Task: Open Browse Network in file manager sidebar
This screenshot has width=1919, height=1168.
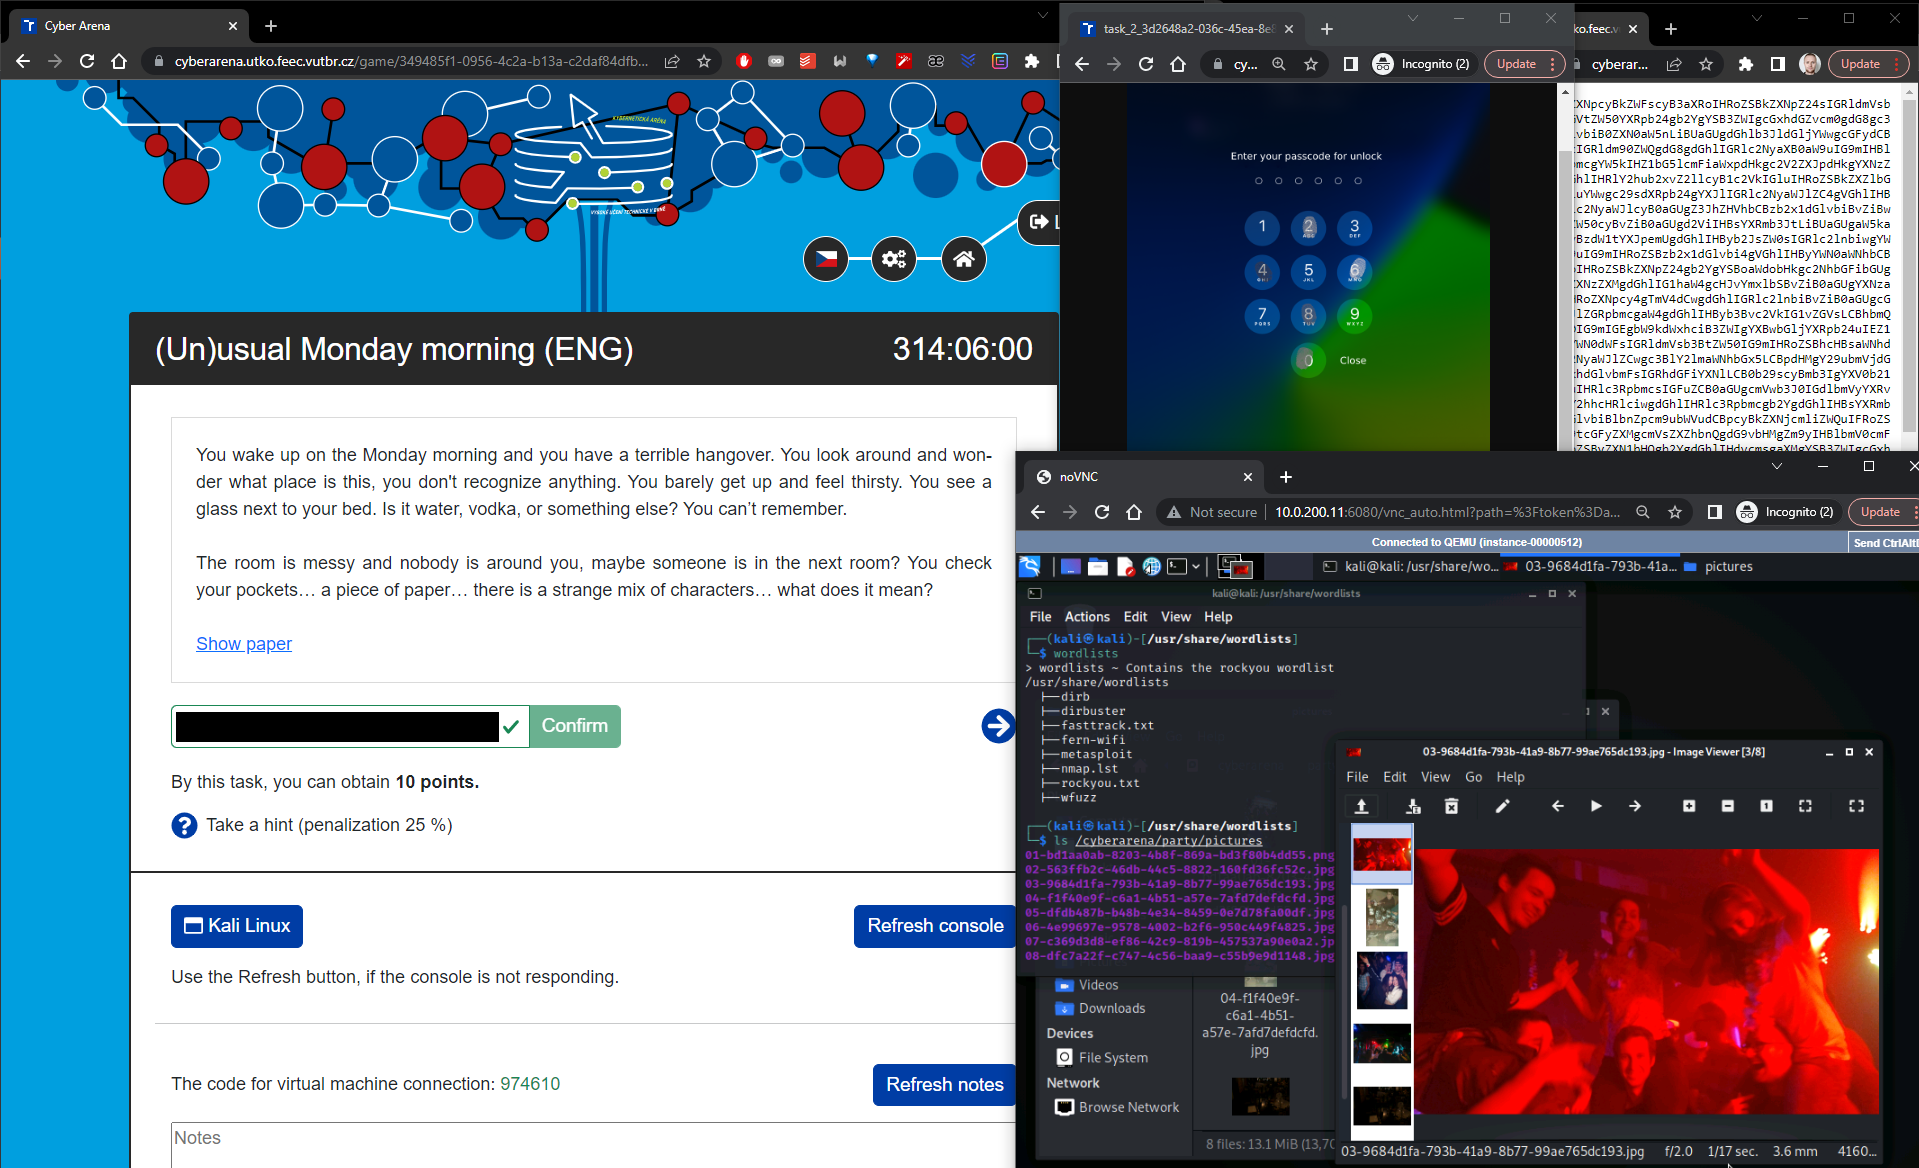Action: [1118, 1107]
